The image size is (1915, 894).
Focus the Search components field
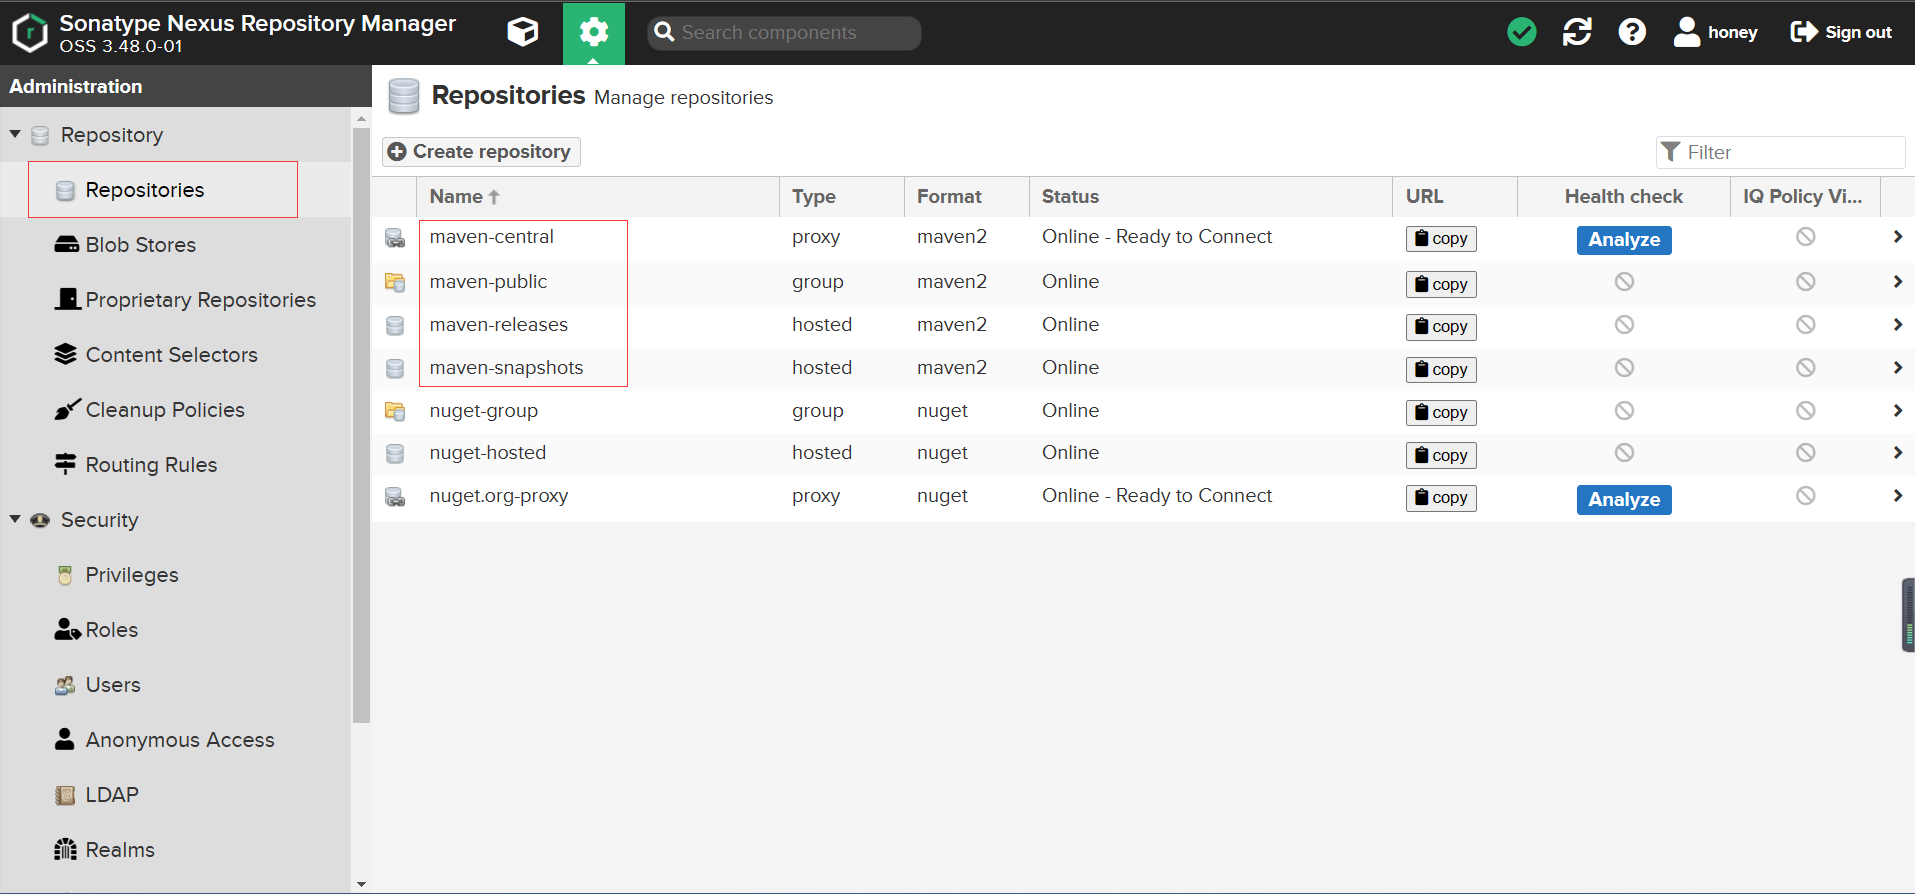[784, 32]
